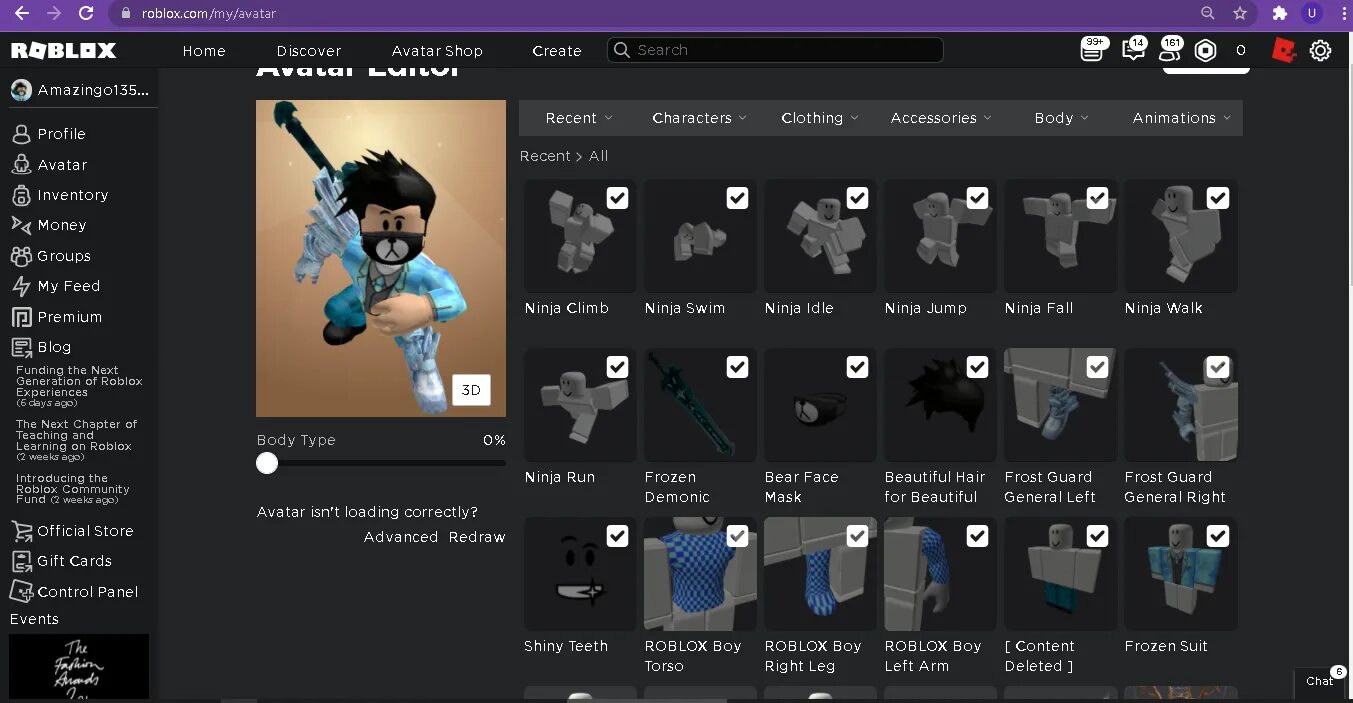Select the Beautiful Hair item thumbnail
Image resolution: width=1353 pixels, height=703 pixels.
tap(940, 405)
